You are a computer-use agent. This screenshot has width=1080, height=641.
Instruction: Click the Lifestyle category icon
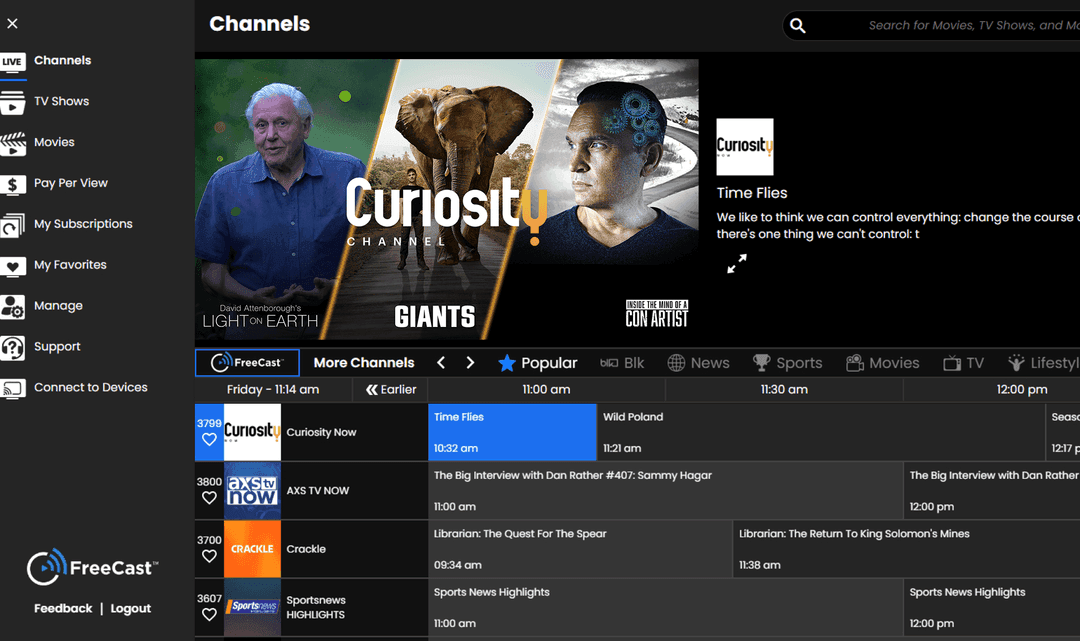(1016, 363)
